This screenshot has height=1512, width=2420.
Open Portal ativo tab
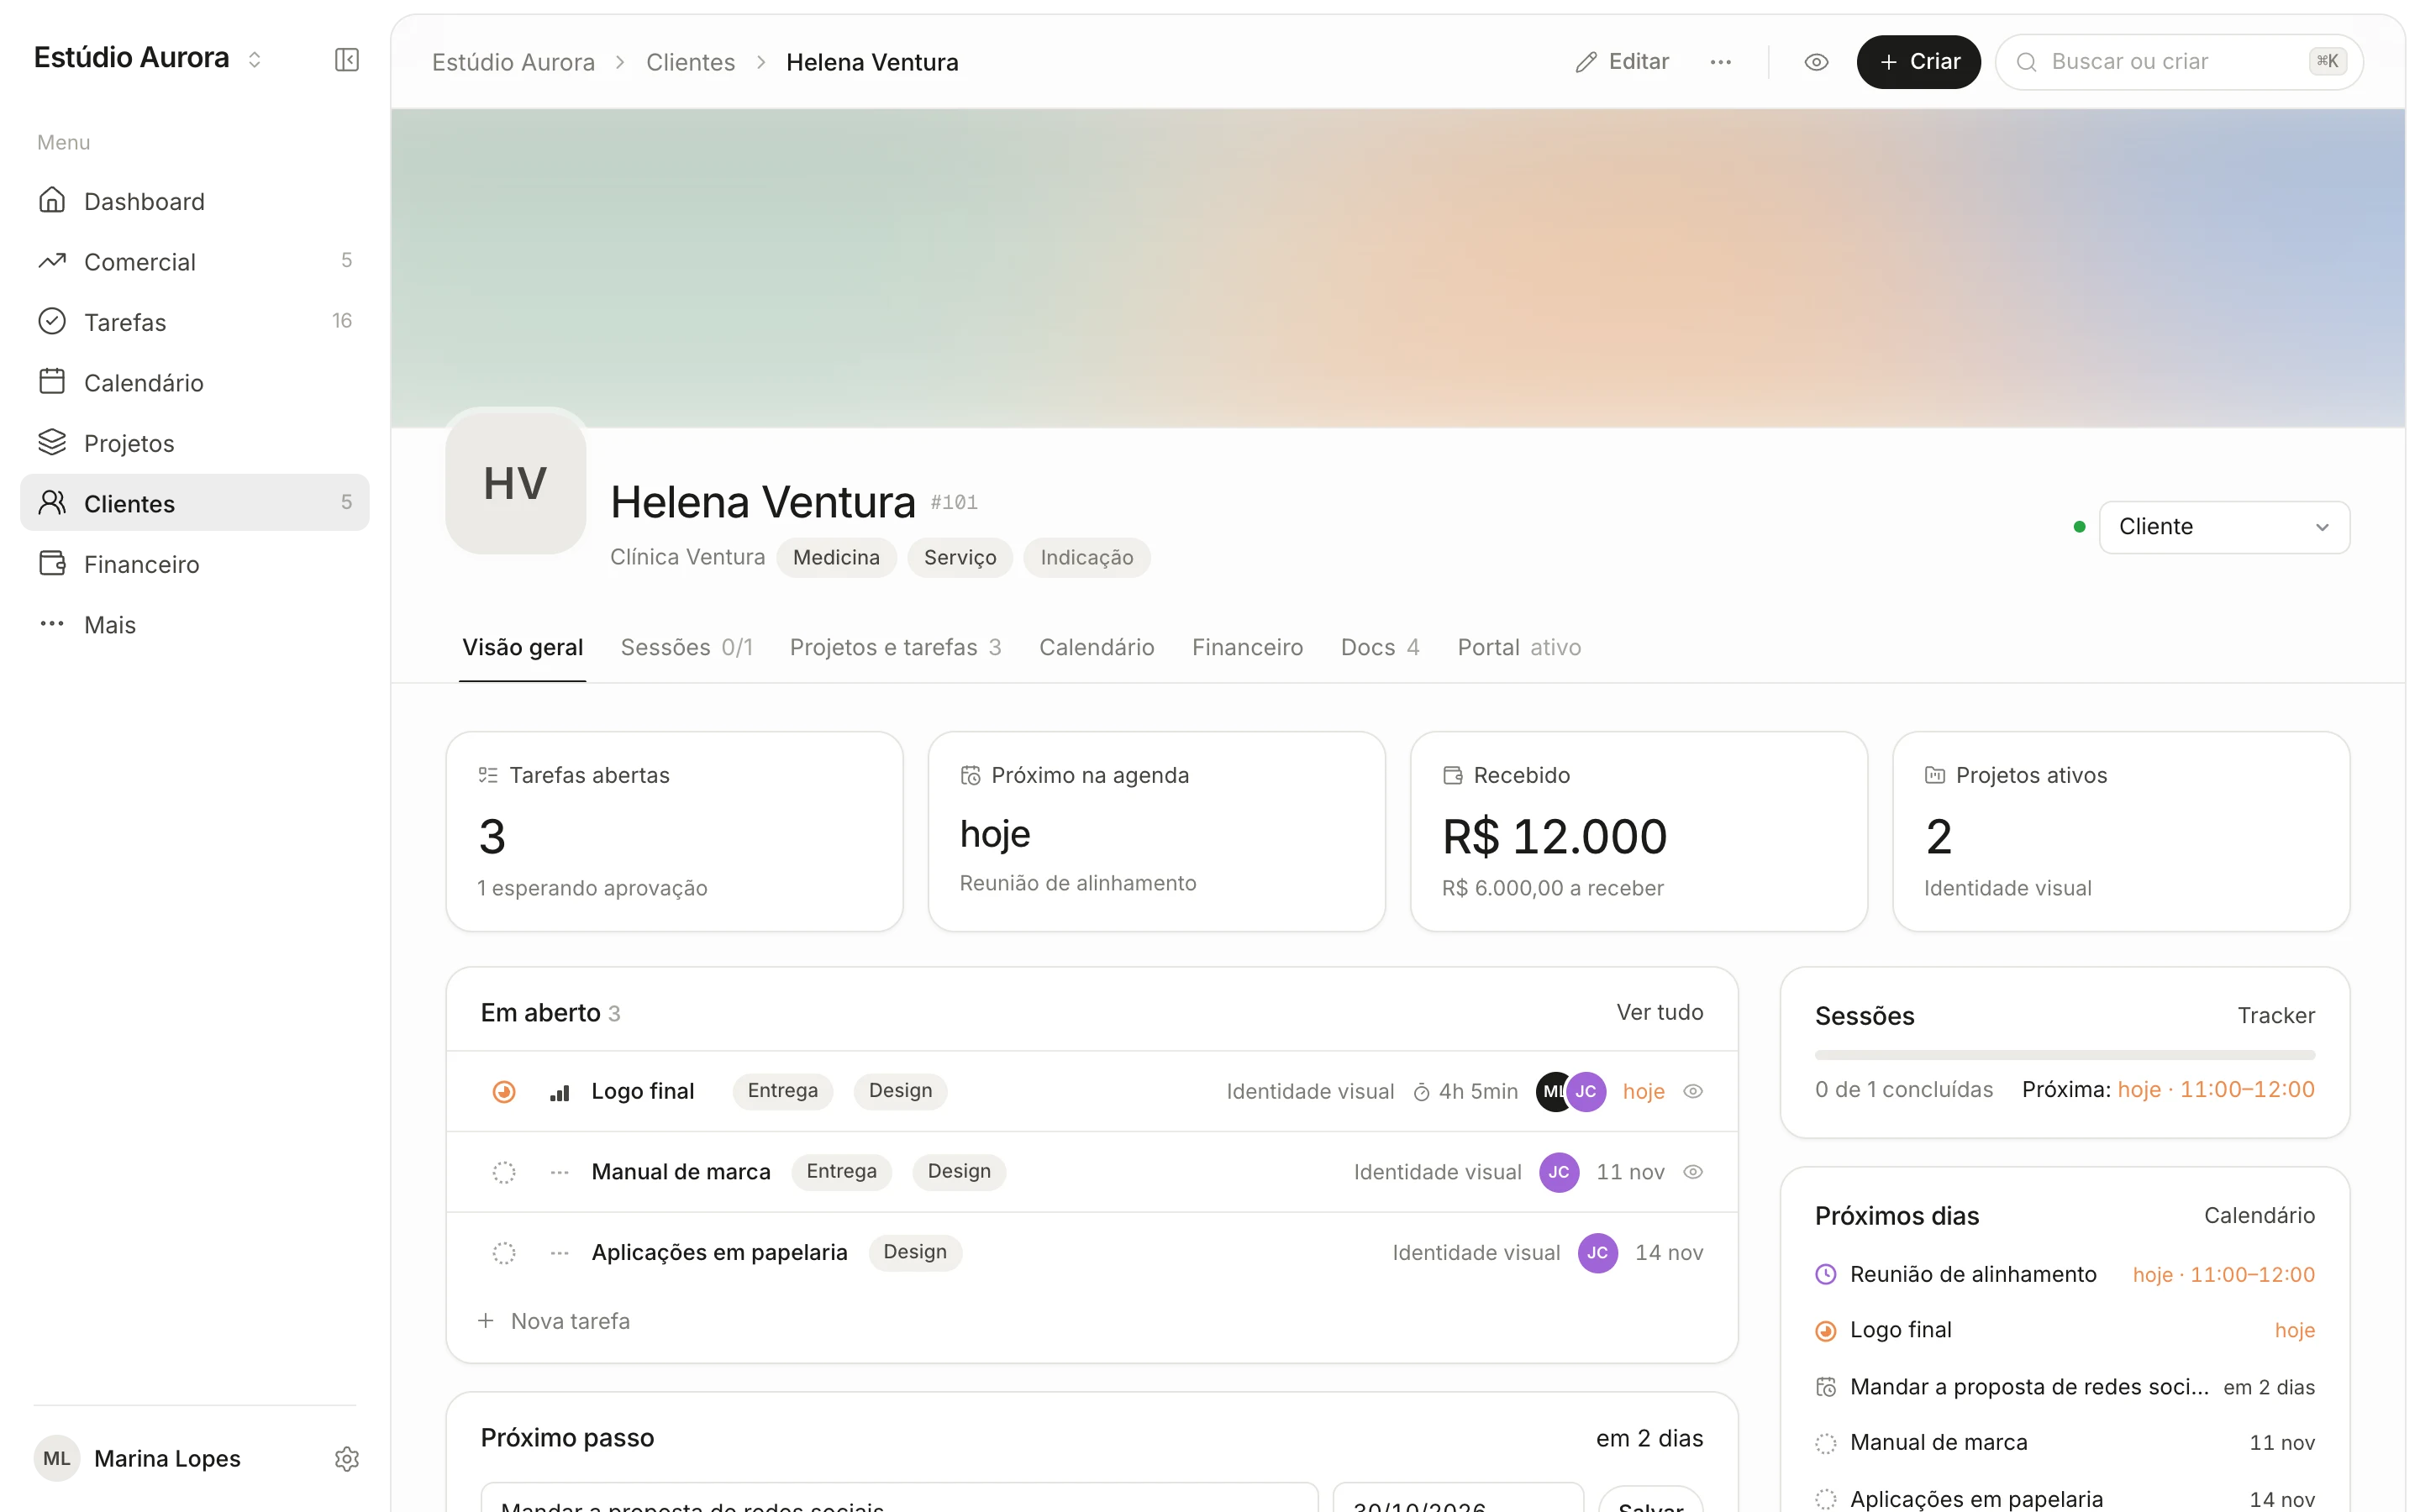click(1518, 648)
